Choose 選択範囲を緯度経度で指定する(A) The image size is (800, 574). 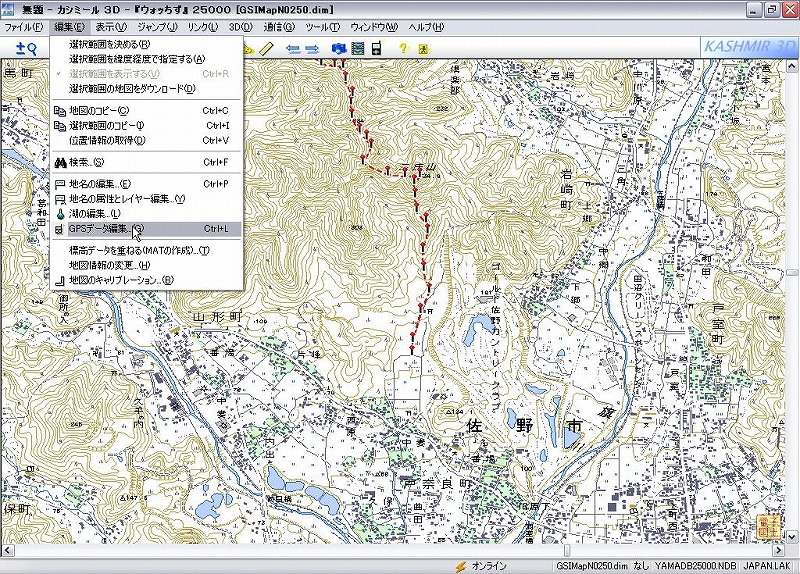point(146,59)
